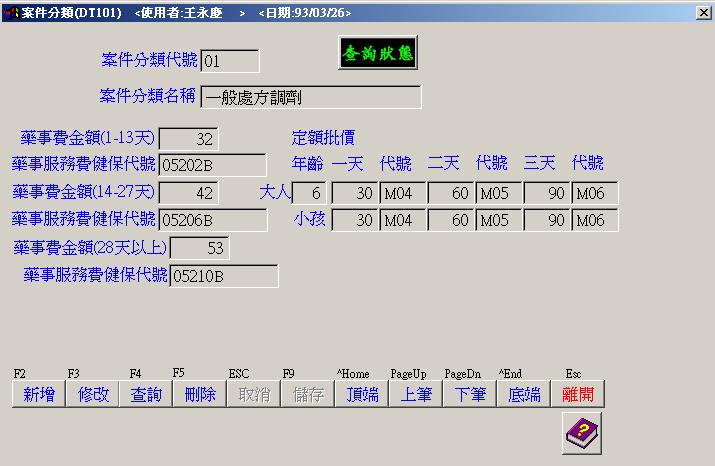Click the 查詢 (query) button
The image size is (715, 466).
146,394
